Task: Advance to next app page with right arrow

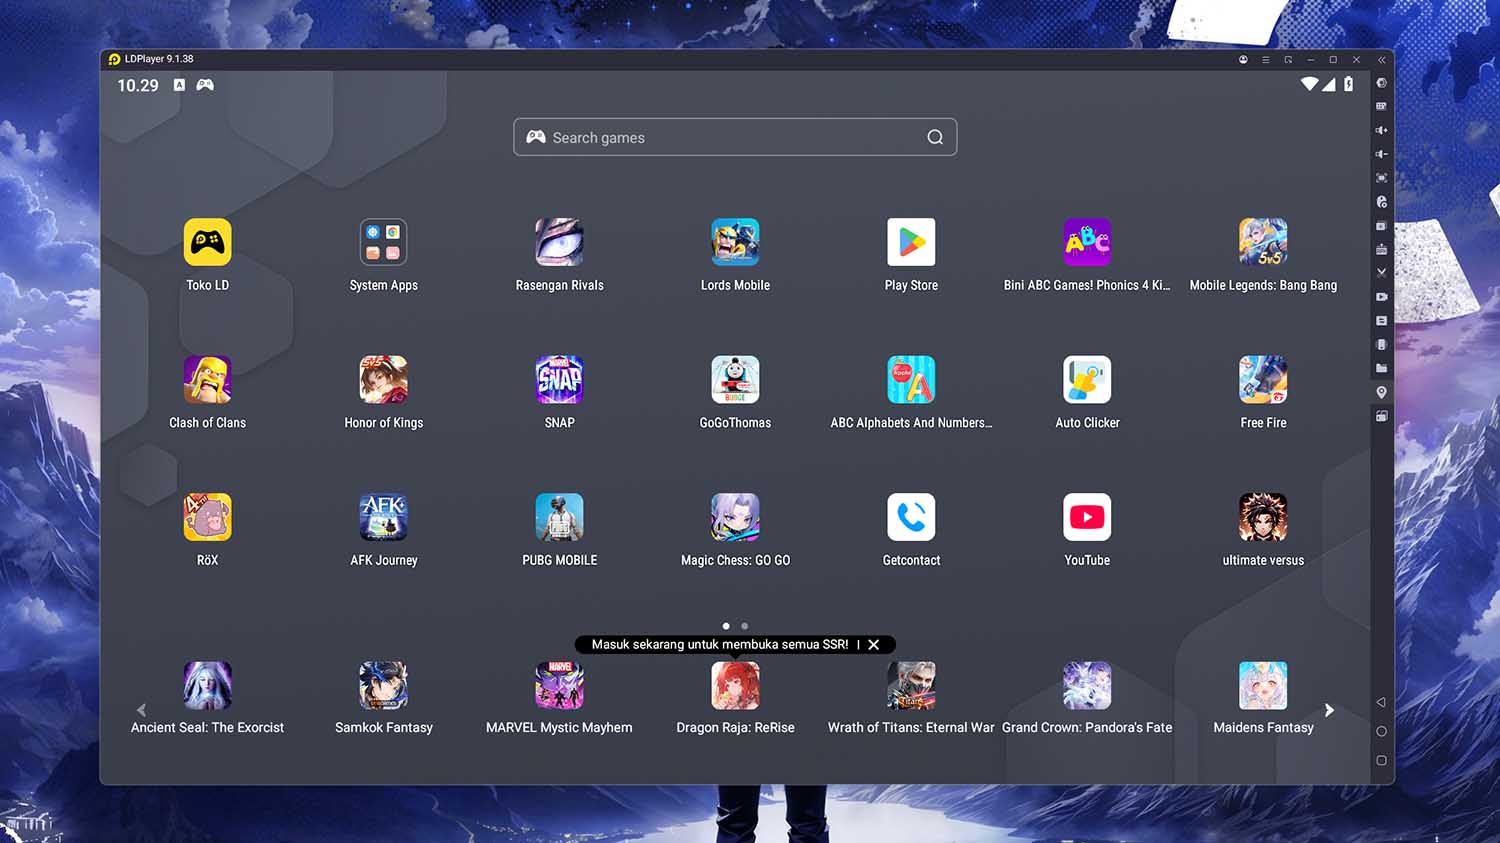Action: point(1330,710)
